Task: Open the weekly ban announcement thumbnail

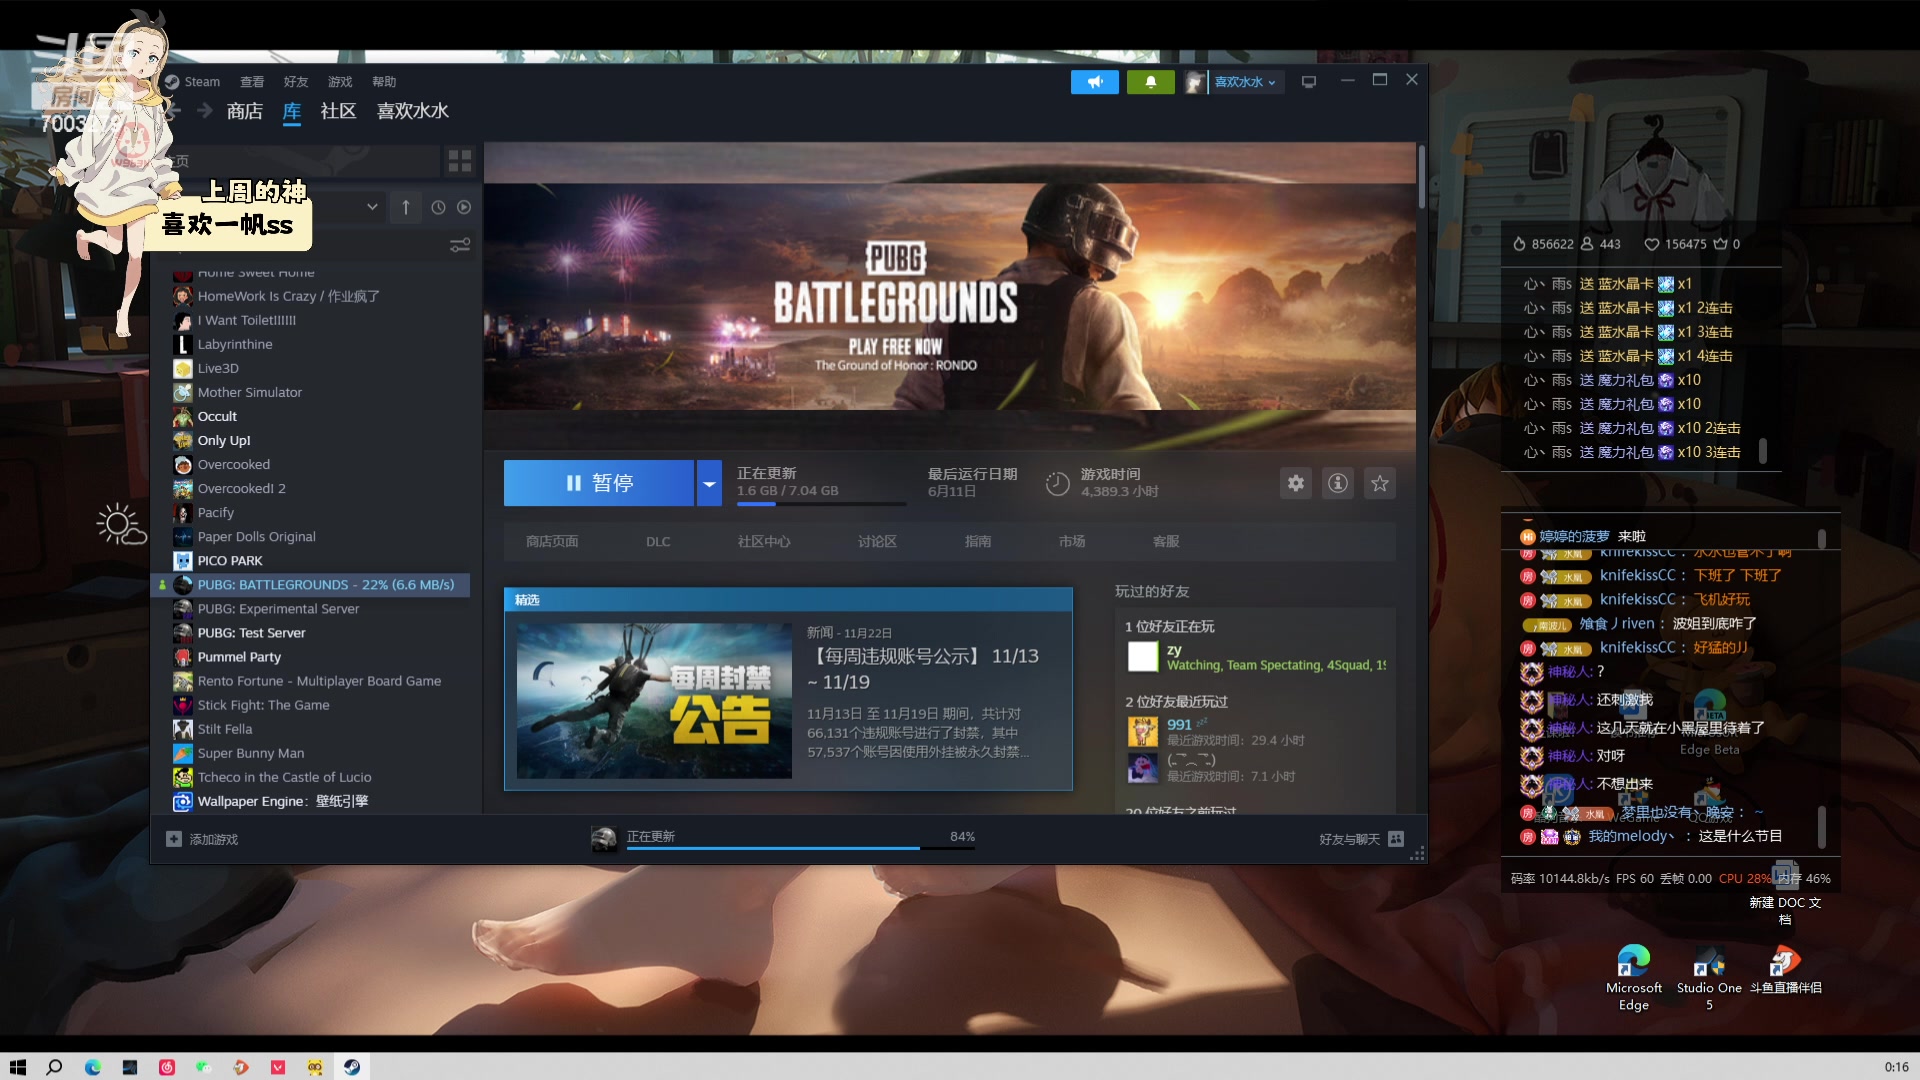Action: click(654, 701)
